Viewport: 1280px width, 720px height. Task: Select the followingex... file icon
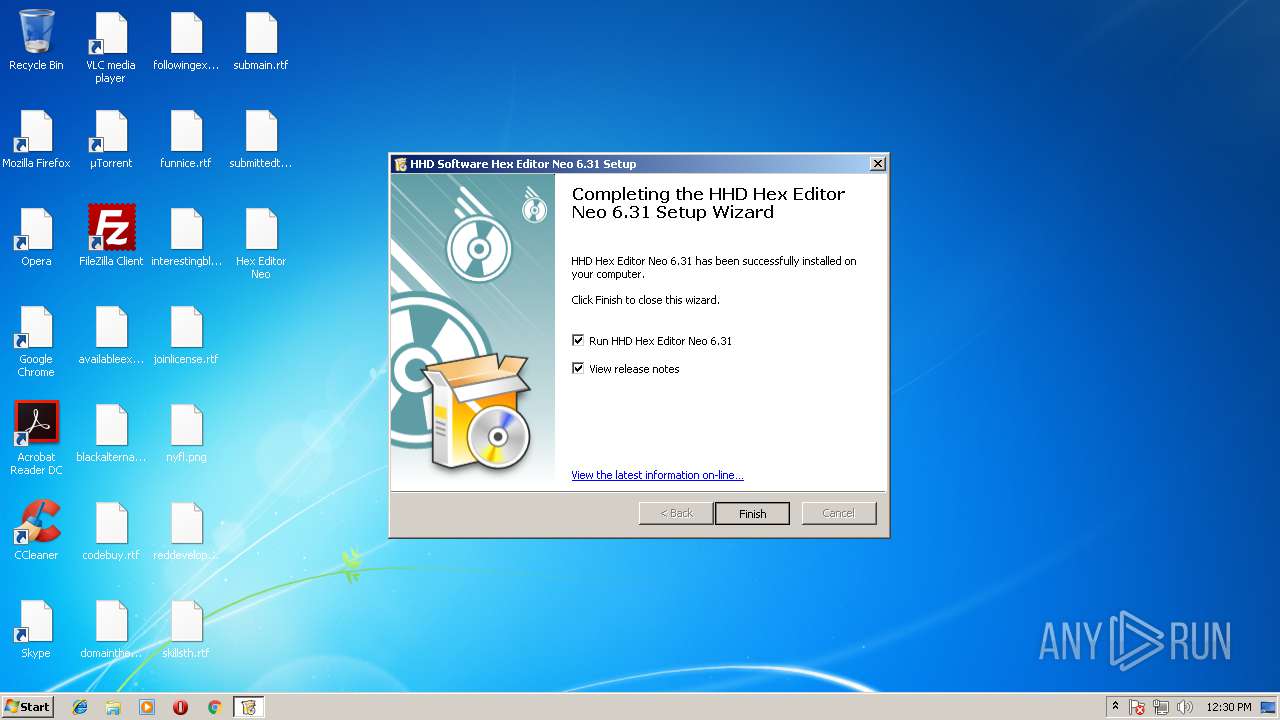tap(186, 41)
